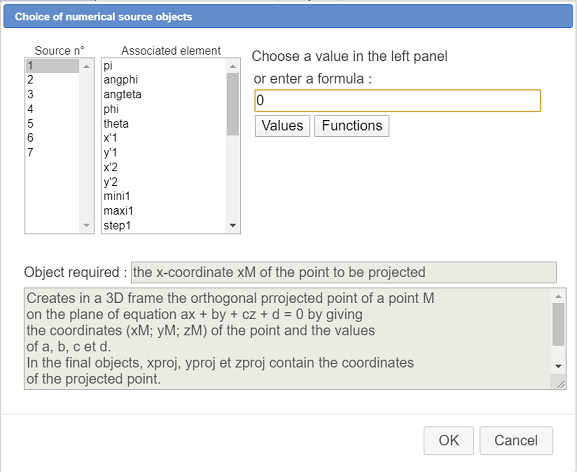Open the Values button menu
The height and width of the screenshot is (472, 577).
282,126
